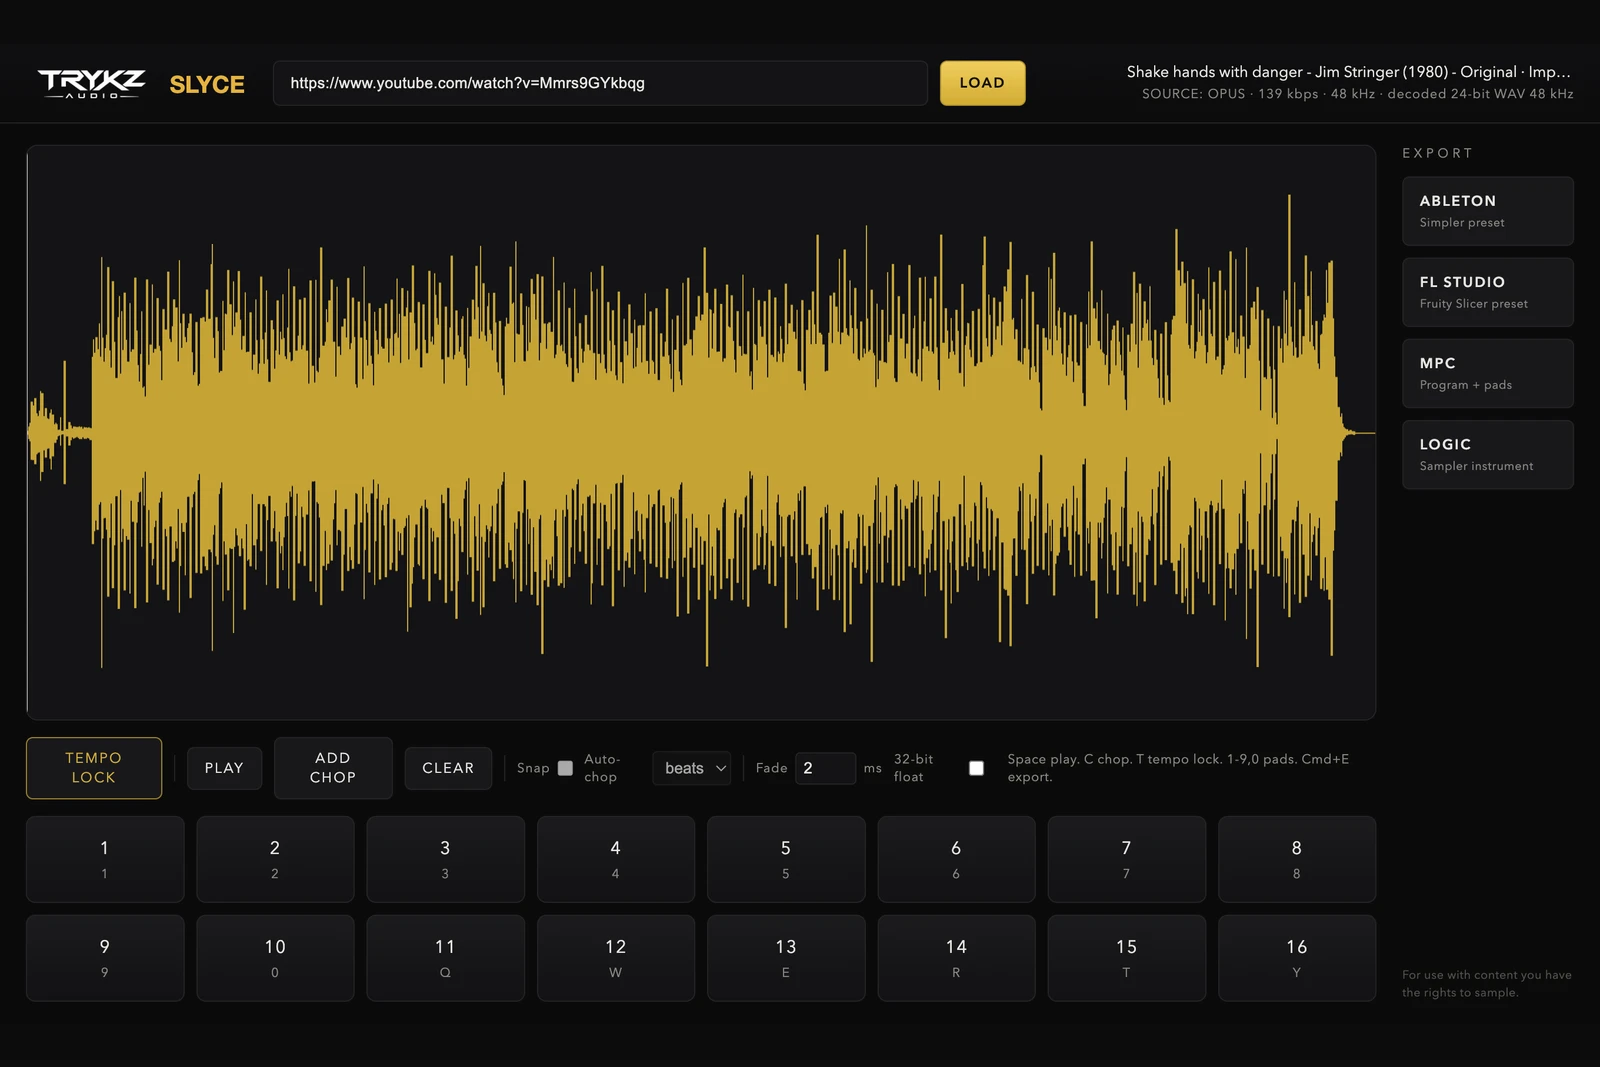The height and width of the screenshot is (1067, 1600).
Task: Trigger pad 16 (key Y)
Action: (1297, 958)
